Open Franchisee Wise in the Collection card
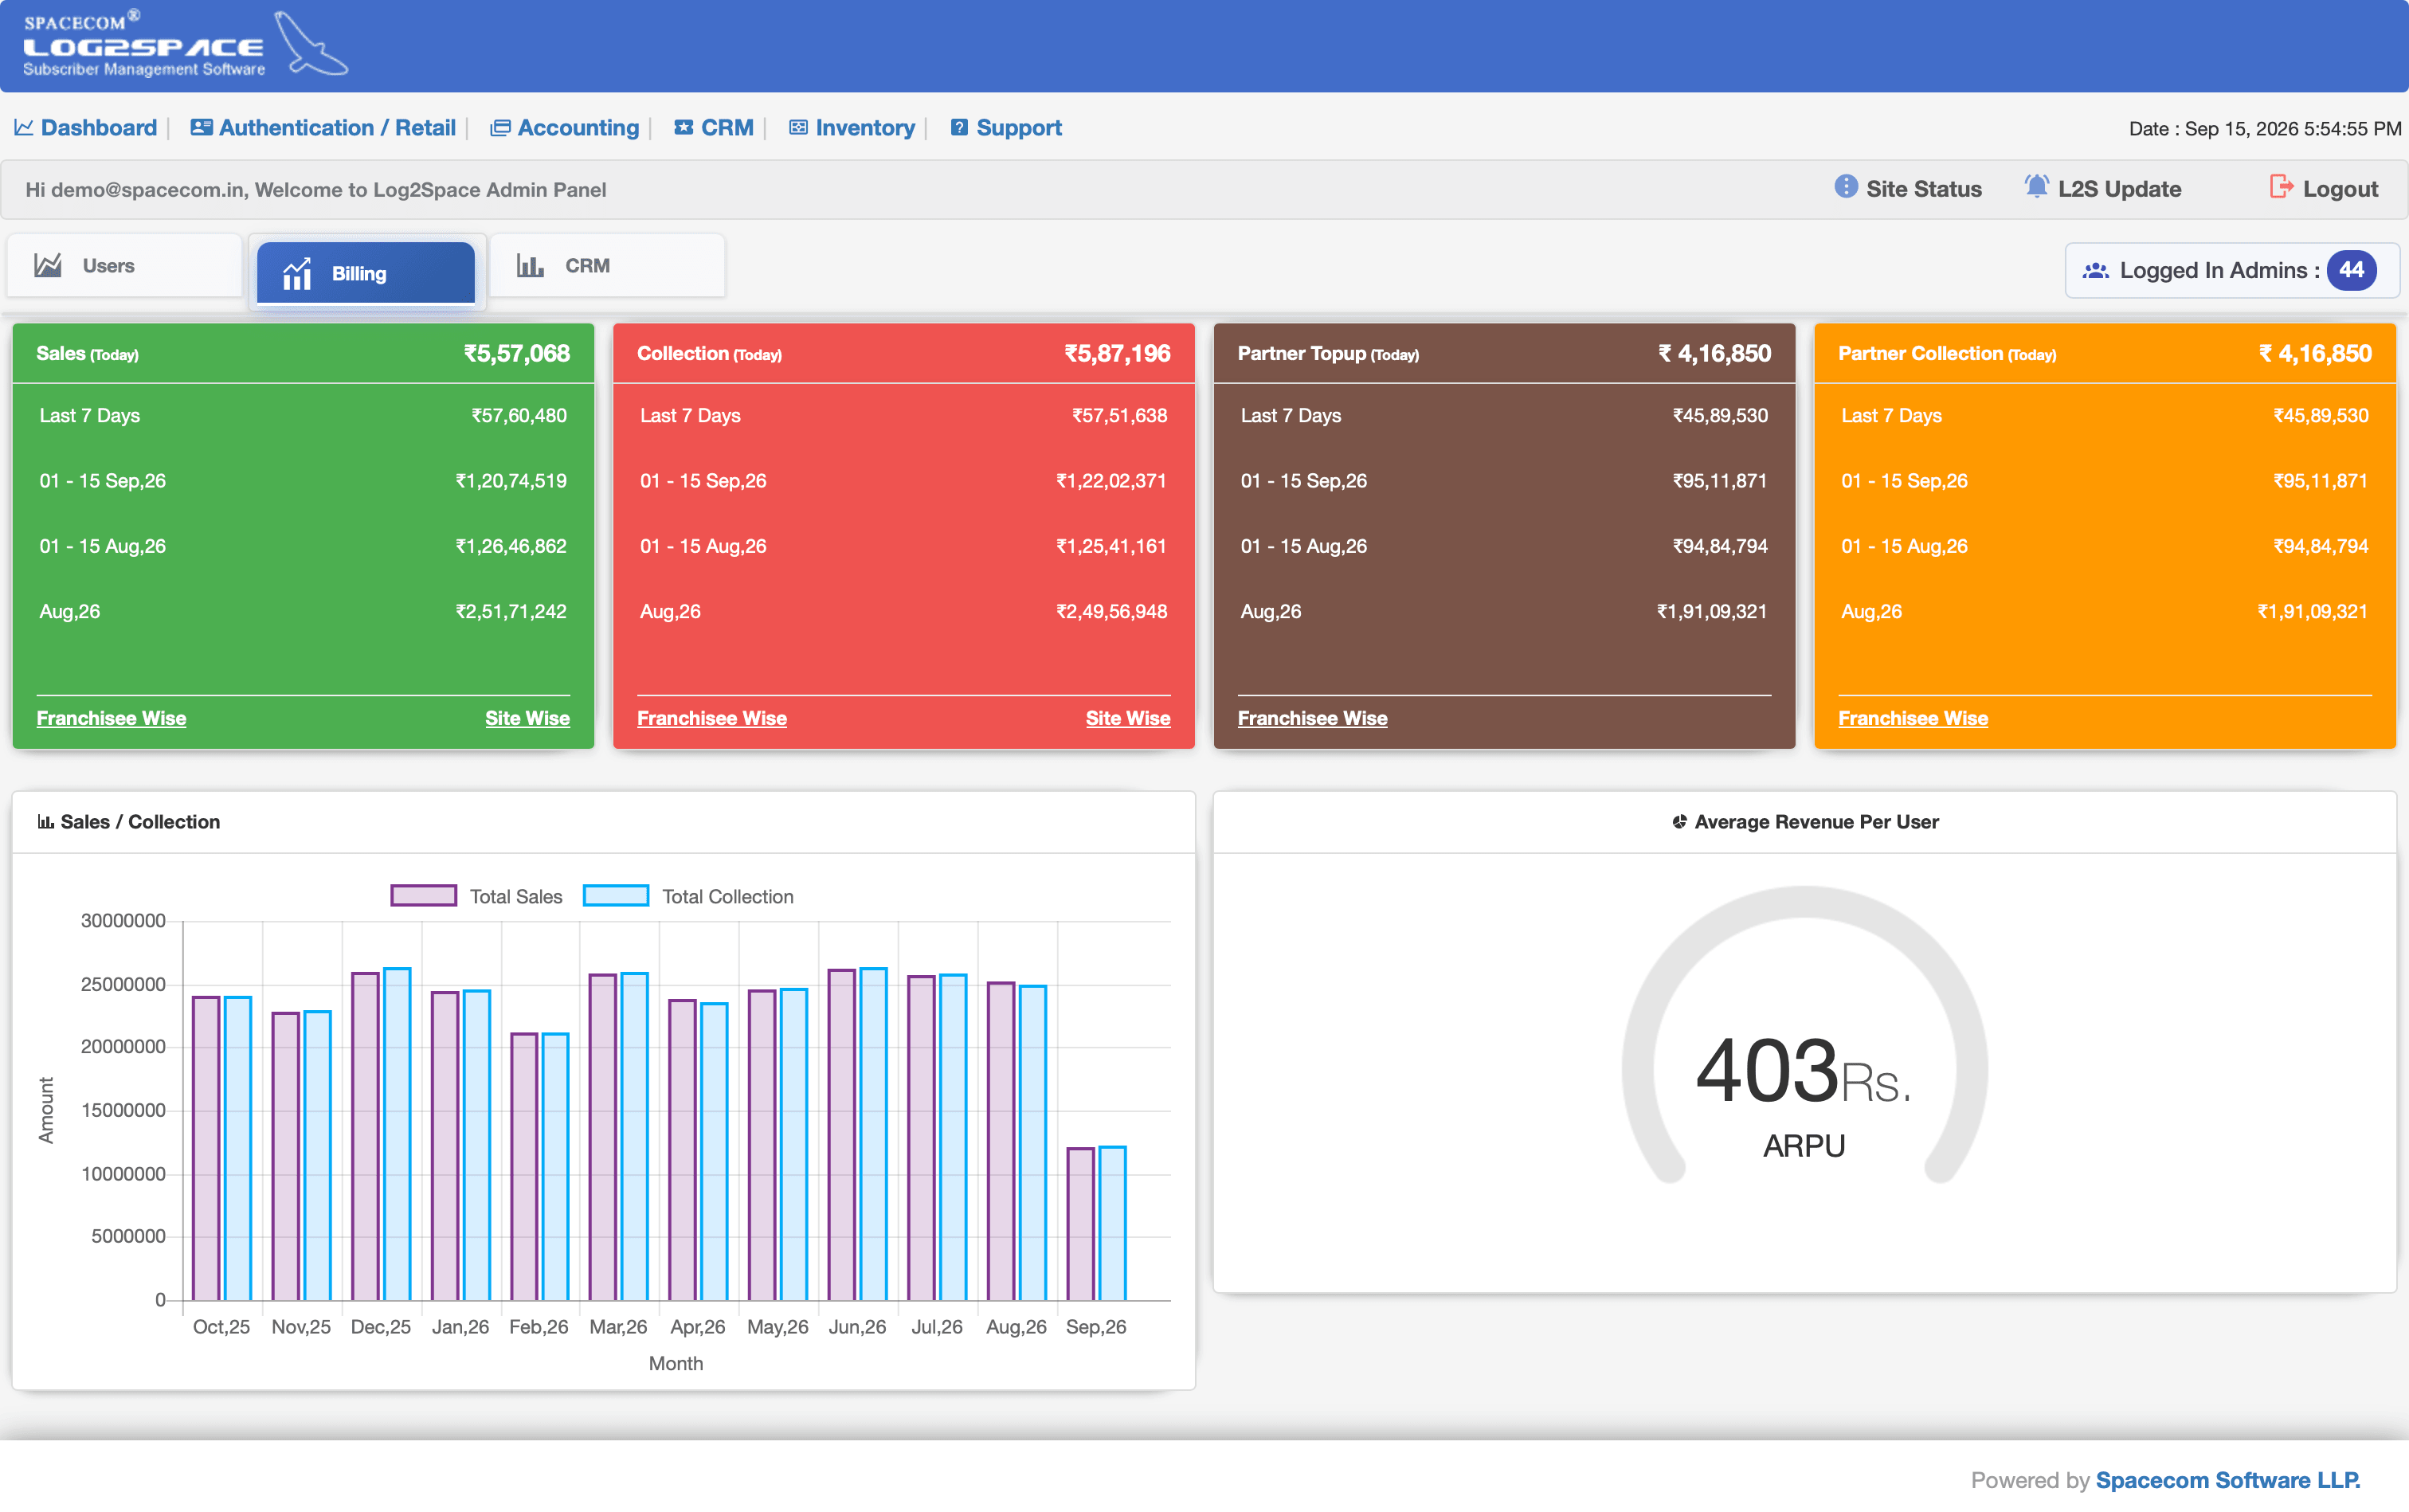This screenshot has height=1512, width=2409. click(x=712, y=718)
